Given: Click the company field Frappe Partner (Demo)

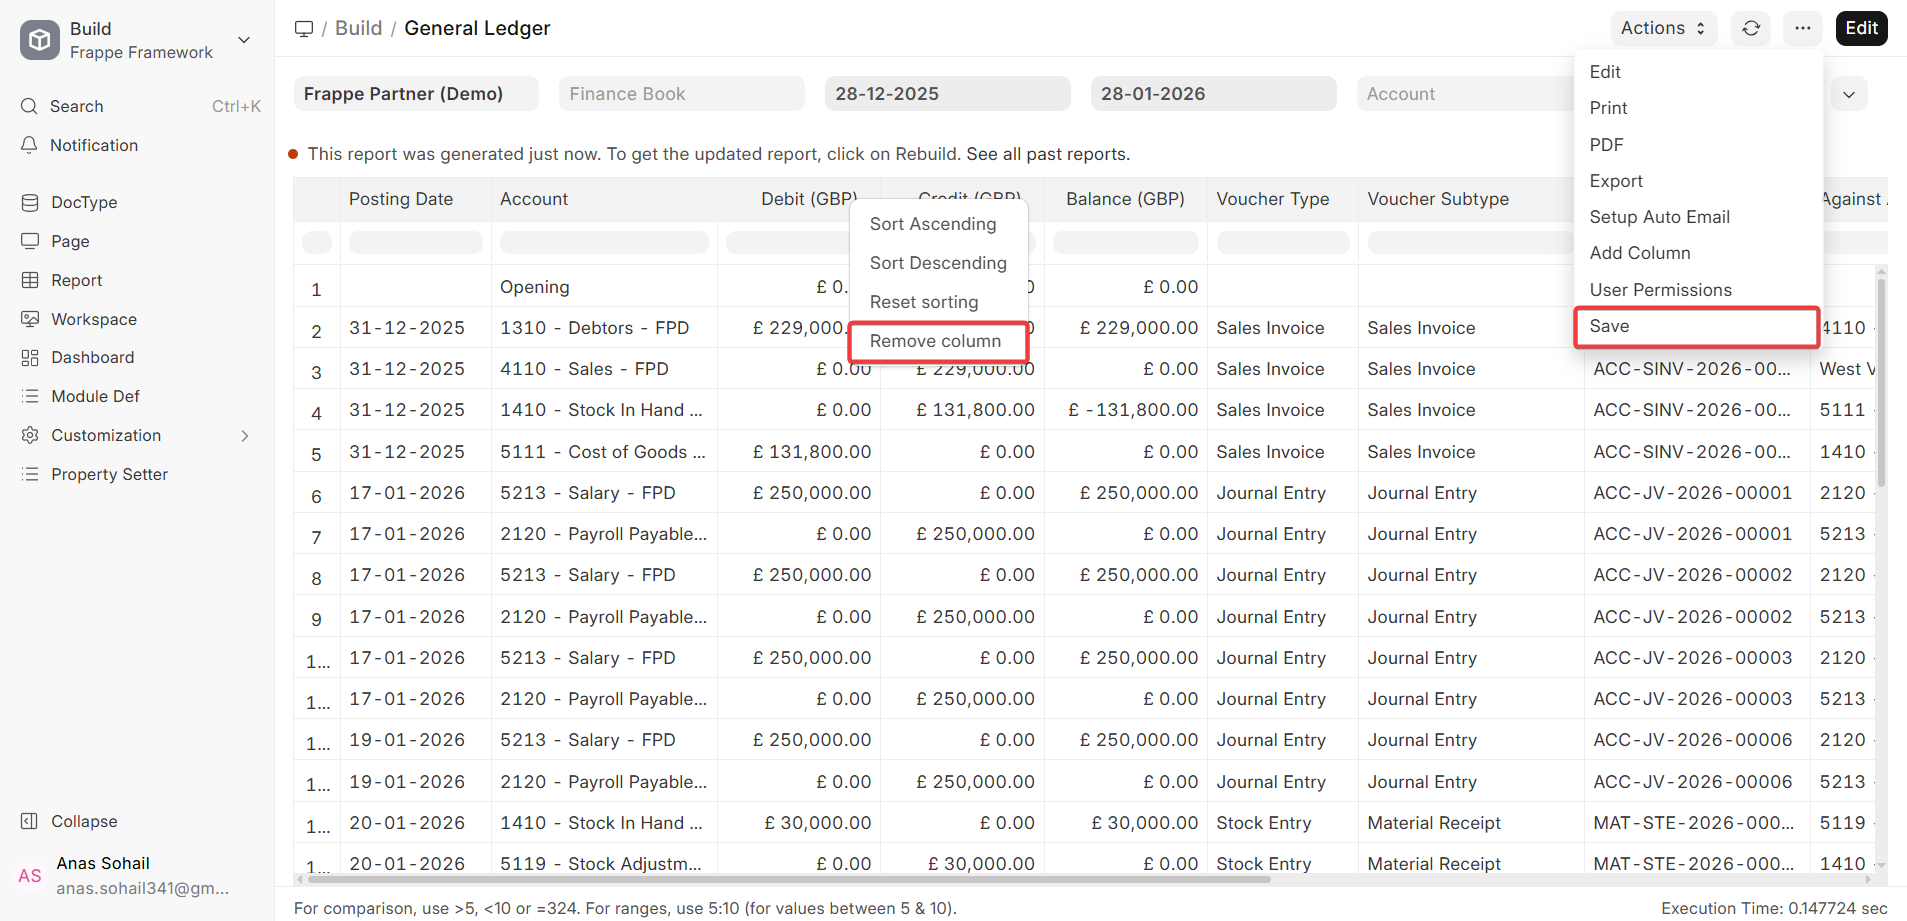Looking at the screenshot, I should pos(416,94).
